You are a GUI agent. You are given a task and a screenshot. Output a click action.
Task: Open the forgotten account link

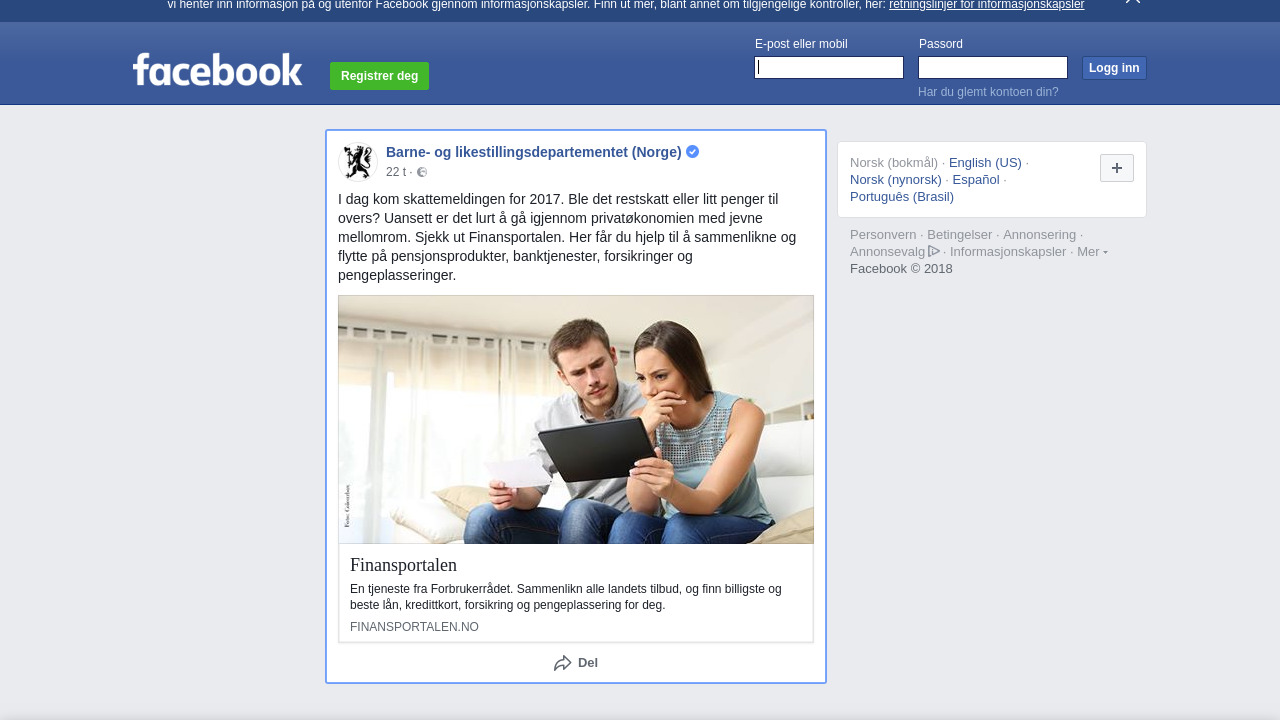click(988, 92)
